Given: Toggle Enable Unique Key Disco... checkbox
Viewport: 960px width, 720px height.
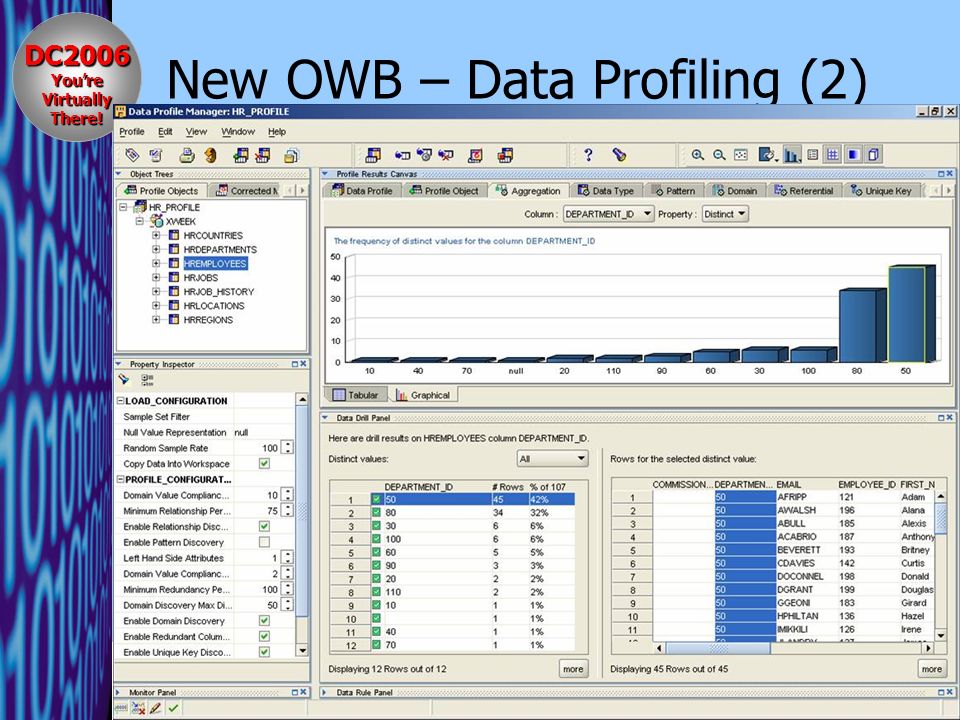Looking at the screenshot, I should click(x=264, y=652).
